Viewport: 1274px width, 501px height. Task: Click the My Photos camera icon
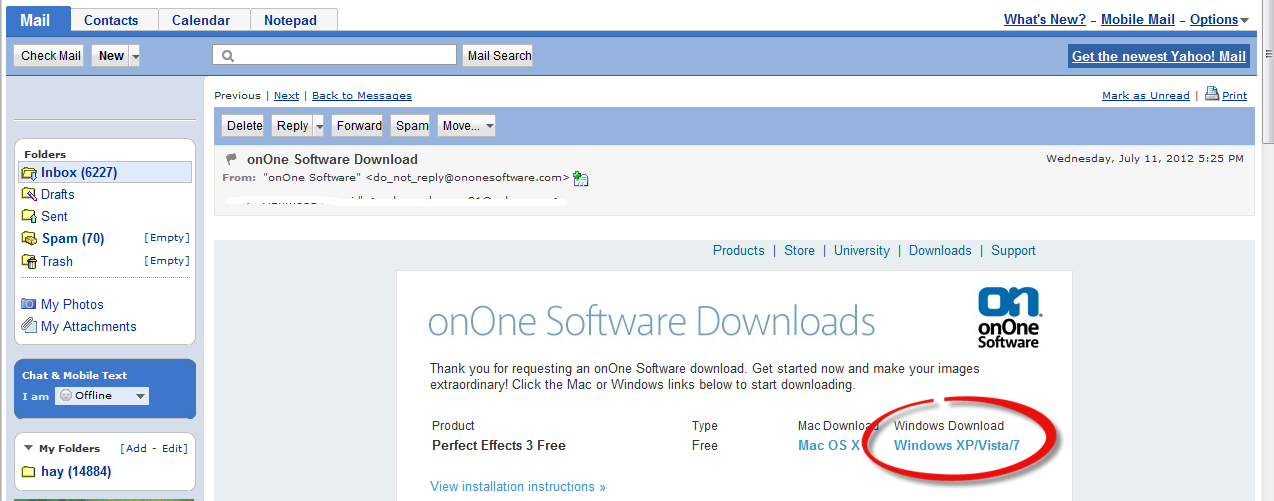[x=29, y=304]
